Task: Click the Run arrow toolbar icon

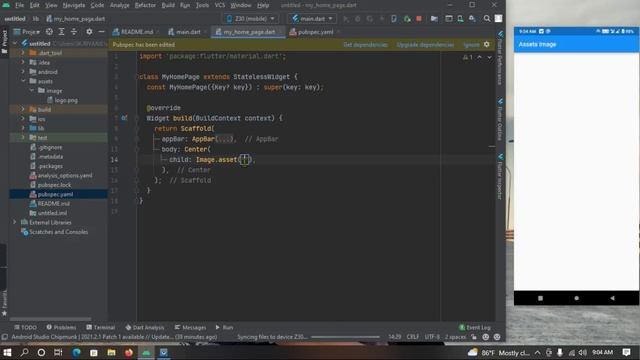Action: 346,19
